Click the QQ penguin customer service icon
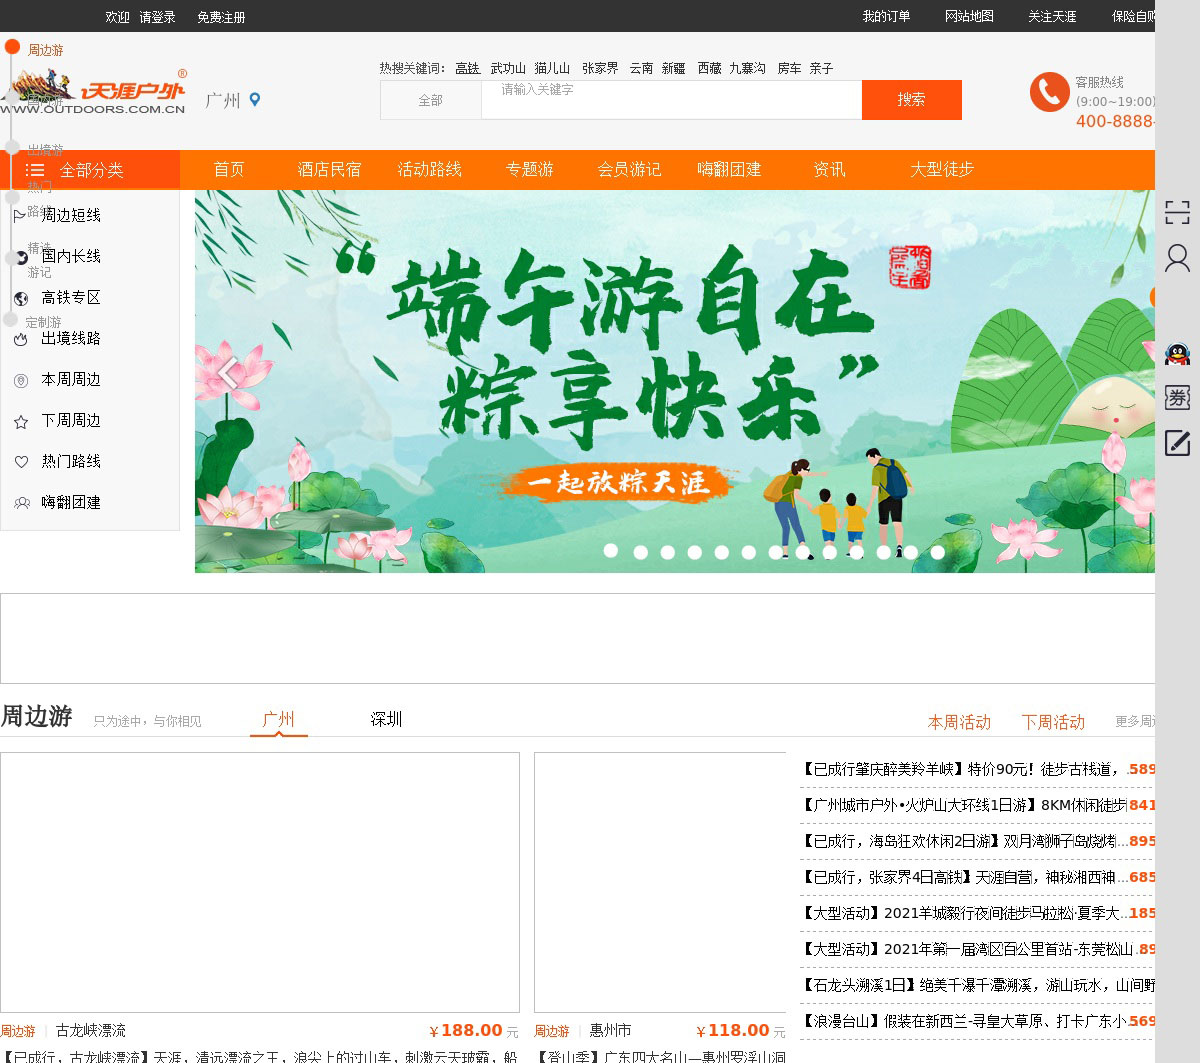Screen dimensions: 1200x1063 [1177, 353]
